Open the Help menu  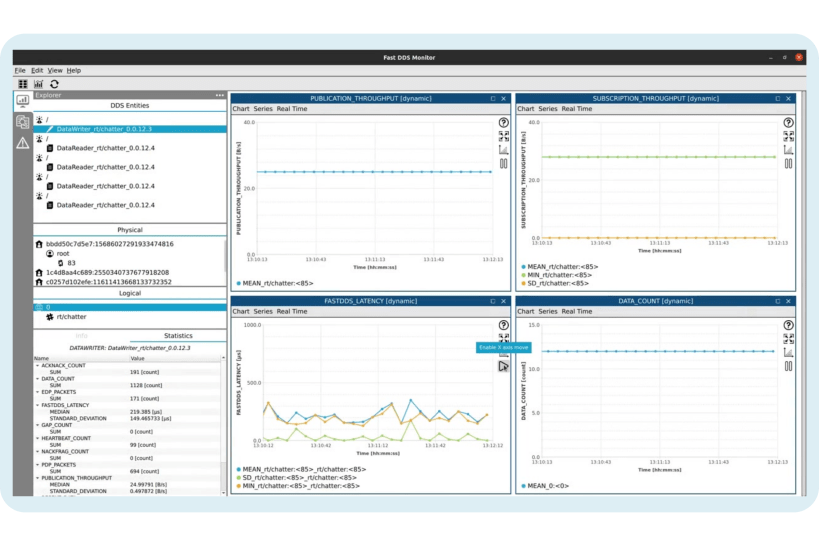coord(74,71)
